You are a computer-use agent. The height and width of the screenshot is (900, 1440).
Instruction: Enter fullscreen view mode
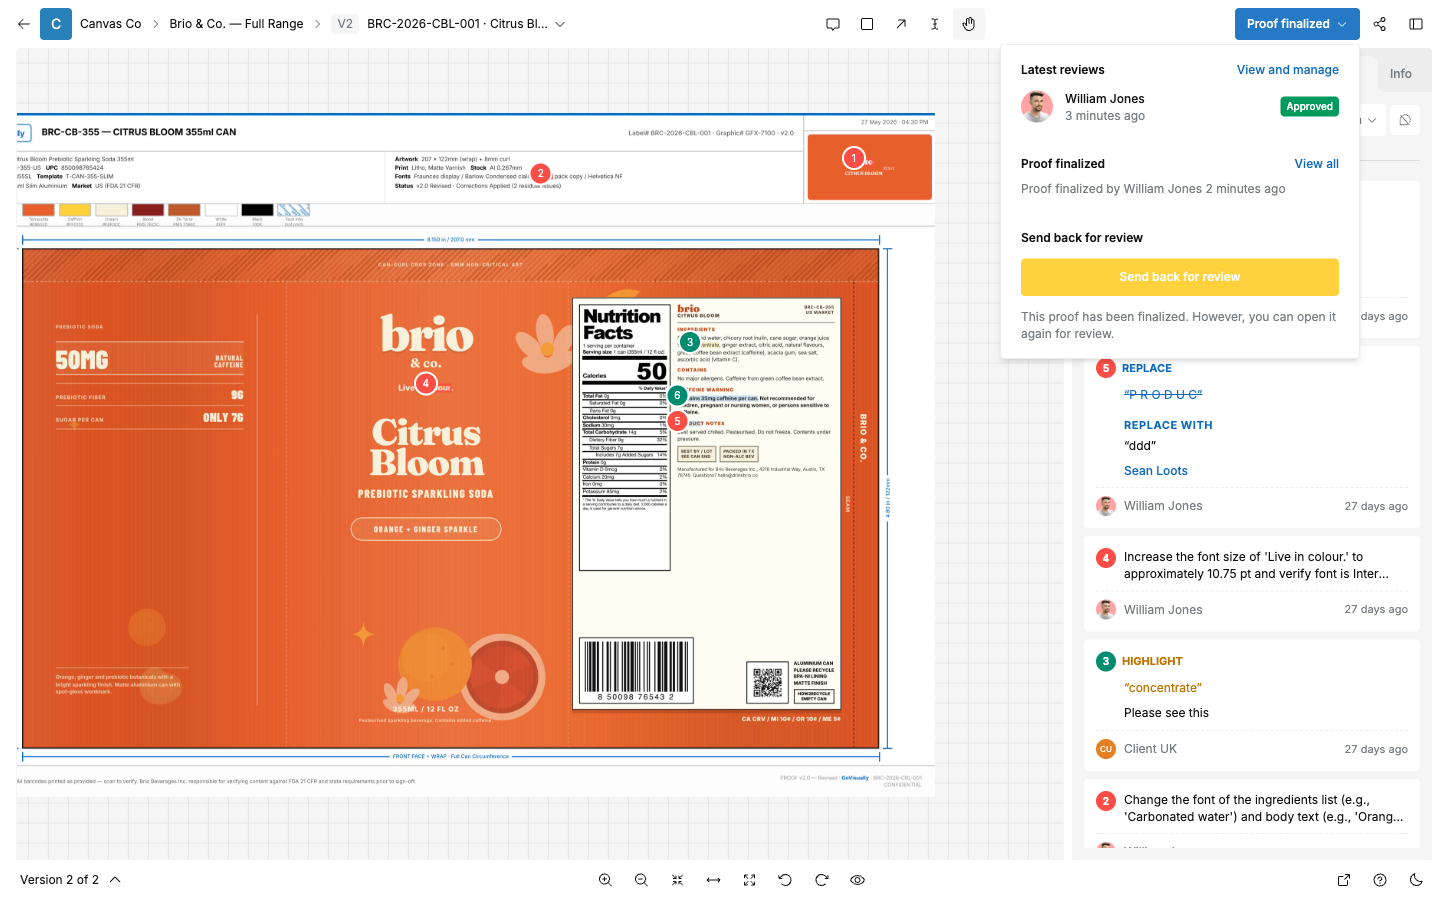(x=749, y=880)
